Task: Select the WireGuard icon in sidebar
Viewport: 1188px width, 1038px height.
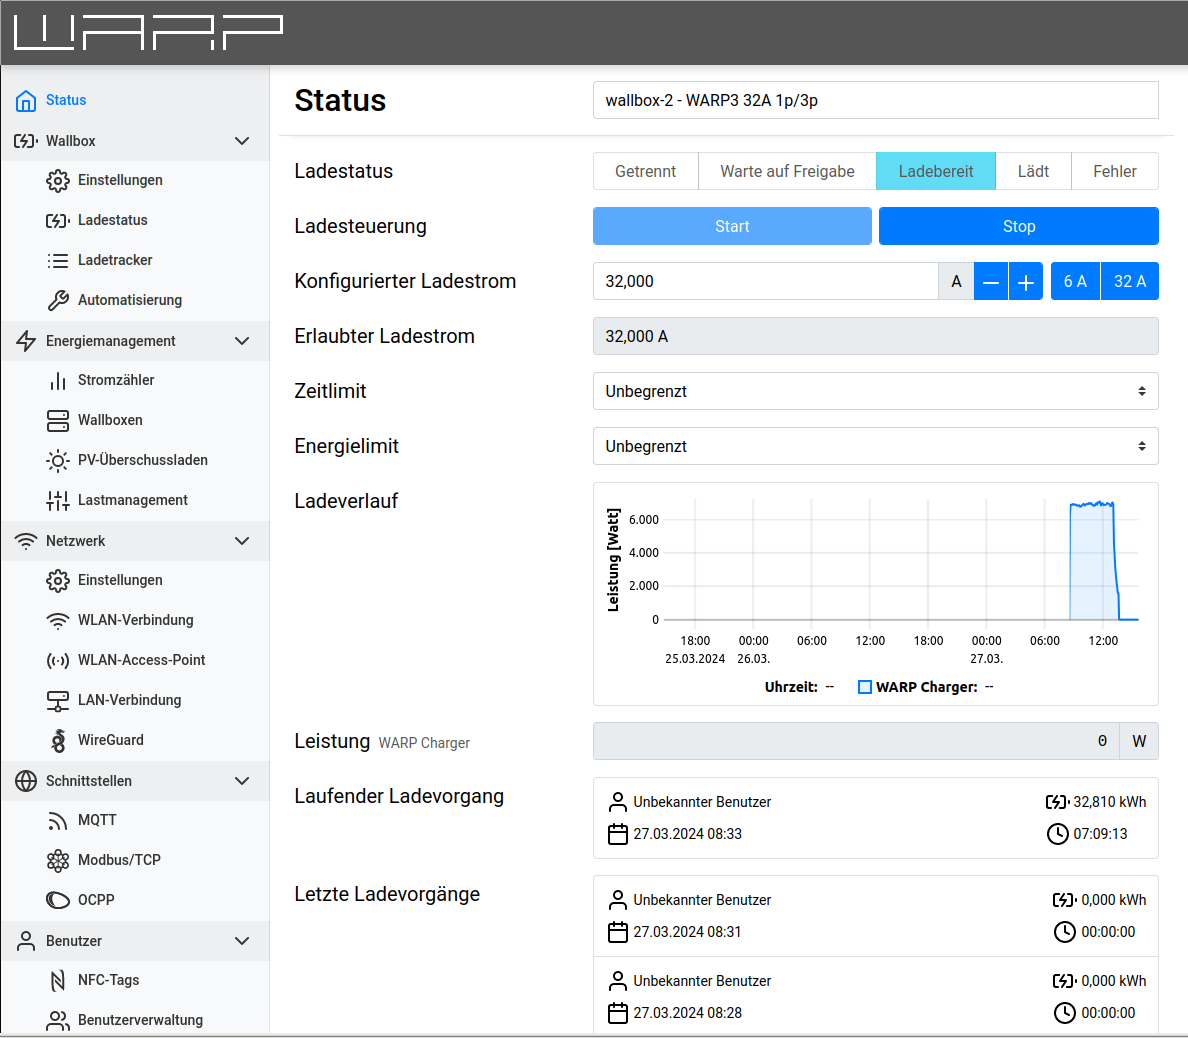Action: click(58, 740)
